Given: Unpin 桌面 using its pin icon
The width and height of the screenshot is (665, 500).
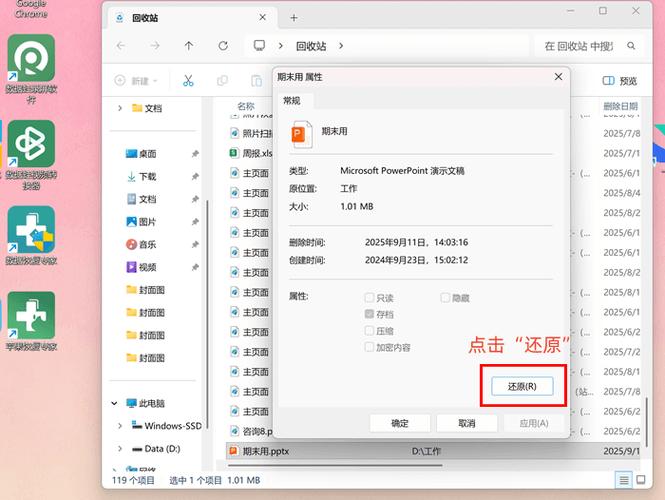Looking at the screenshot, I should click(195, 154).
